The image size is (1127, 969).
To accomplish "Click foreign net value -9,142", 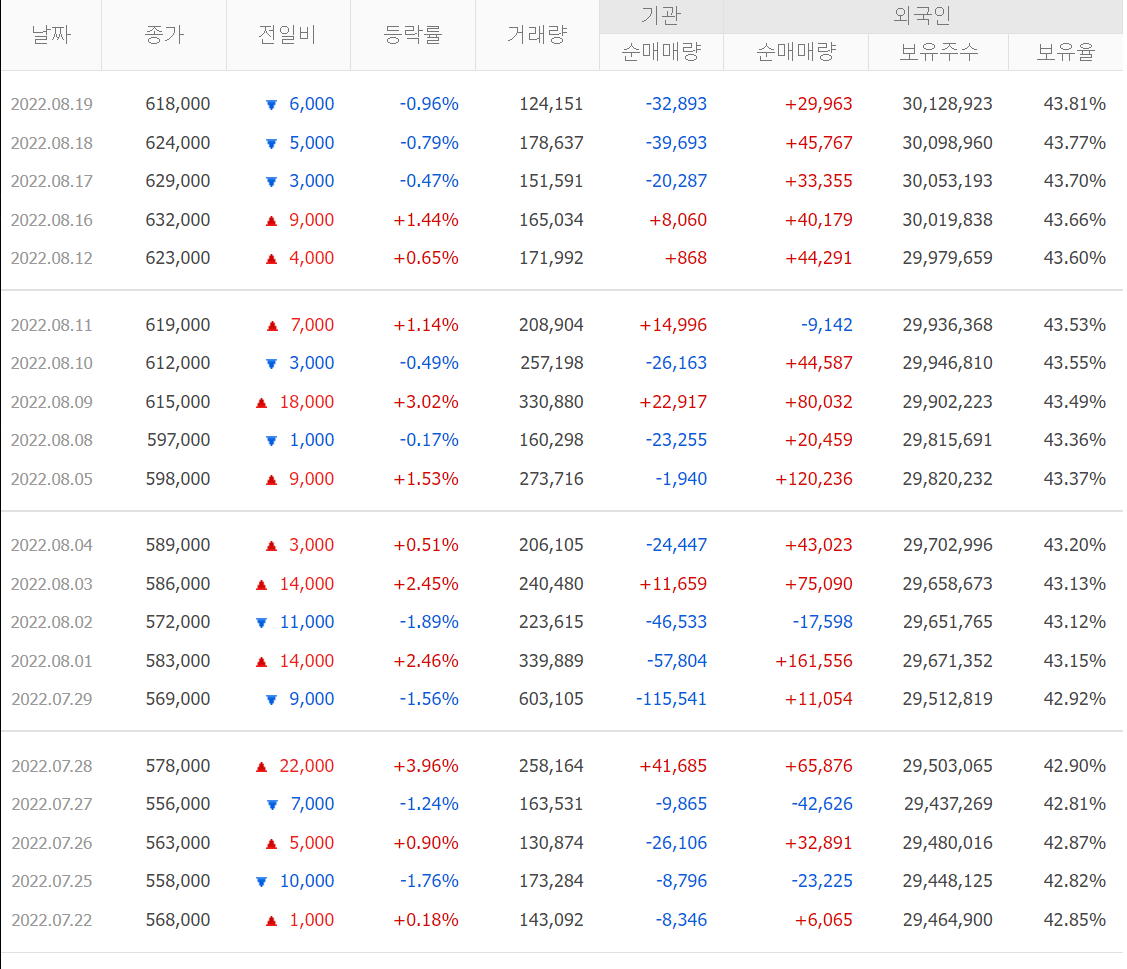I will 827,325.
